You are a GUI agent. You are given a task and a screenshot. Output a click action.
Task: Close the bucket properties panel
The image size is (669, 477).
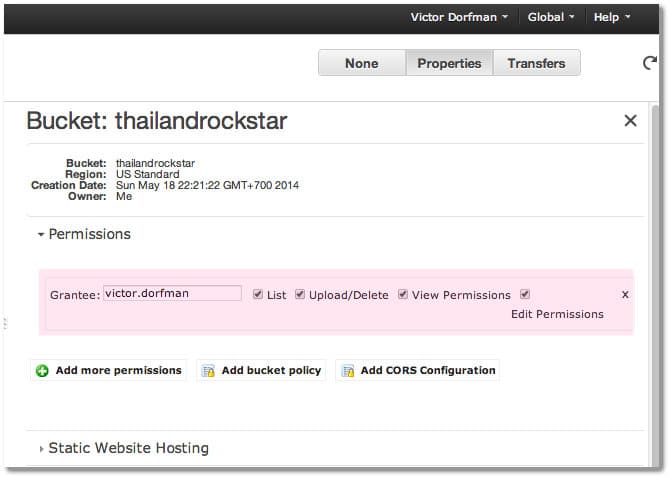click(630, 121)
